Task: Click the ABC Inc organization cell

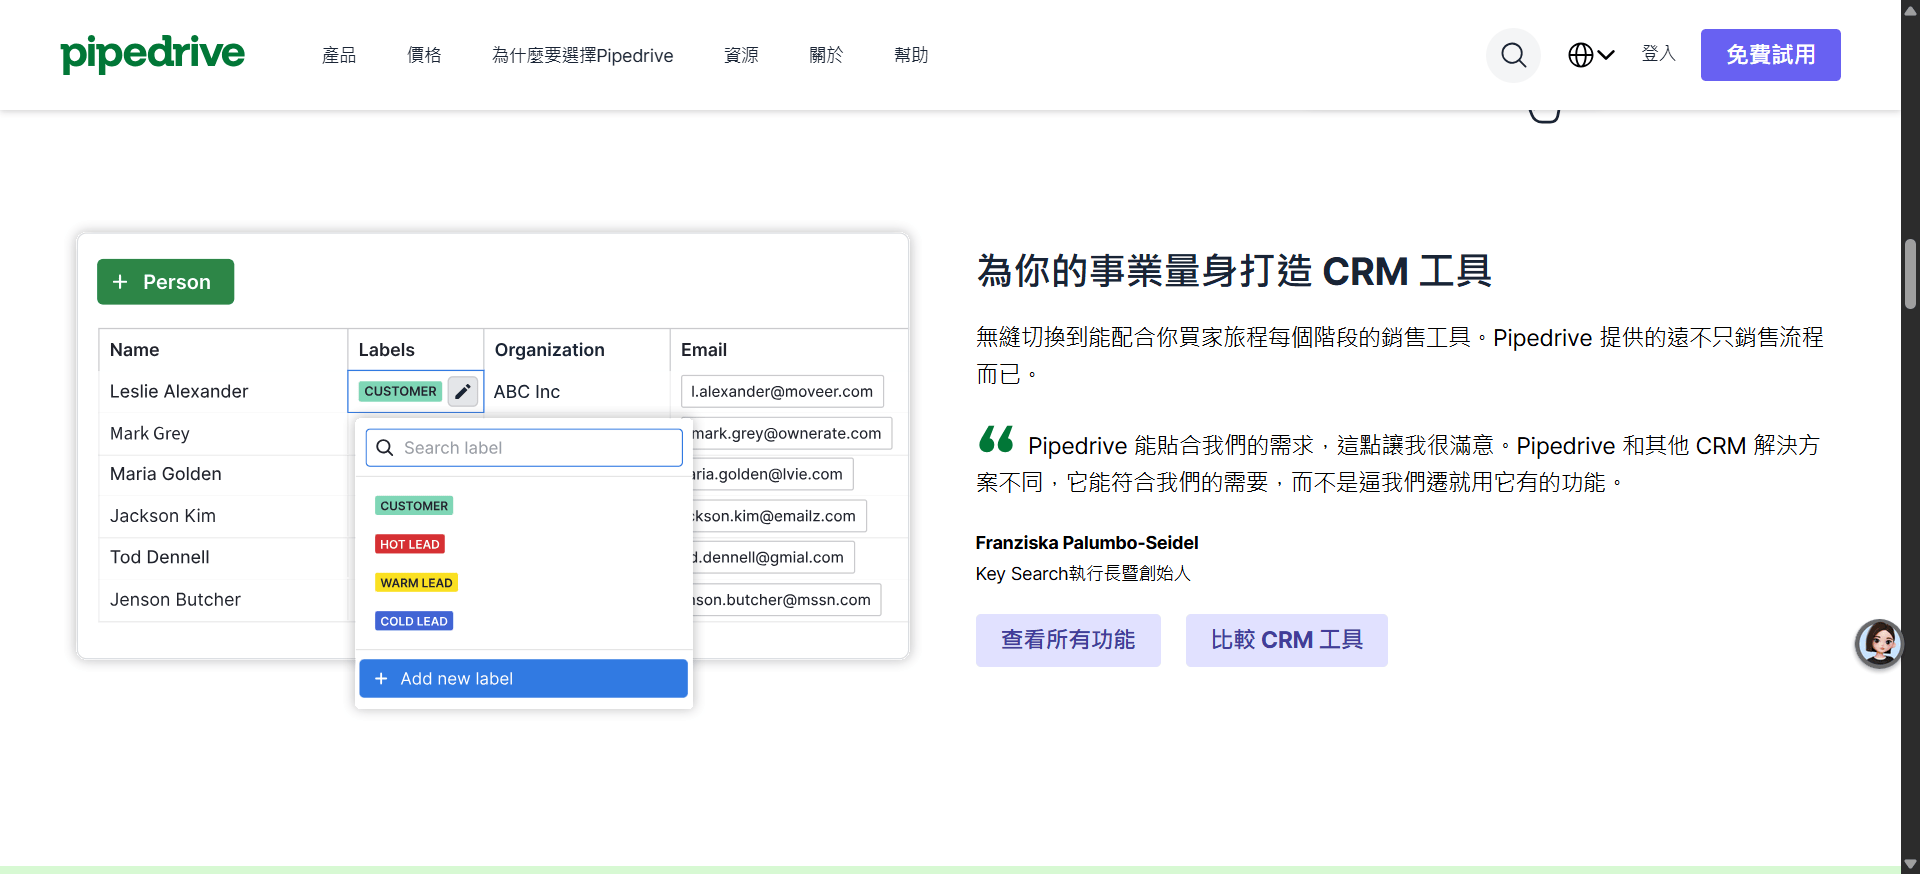Action: coord(527,392)
